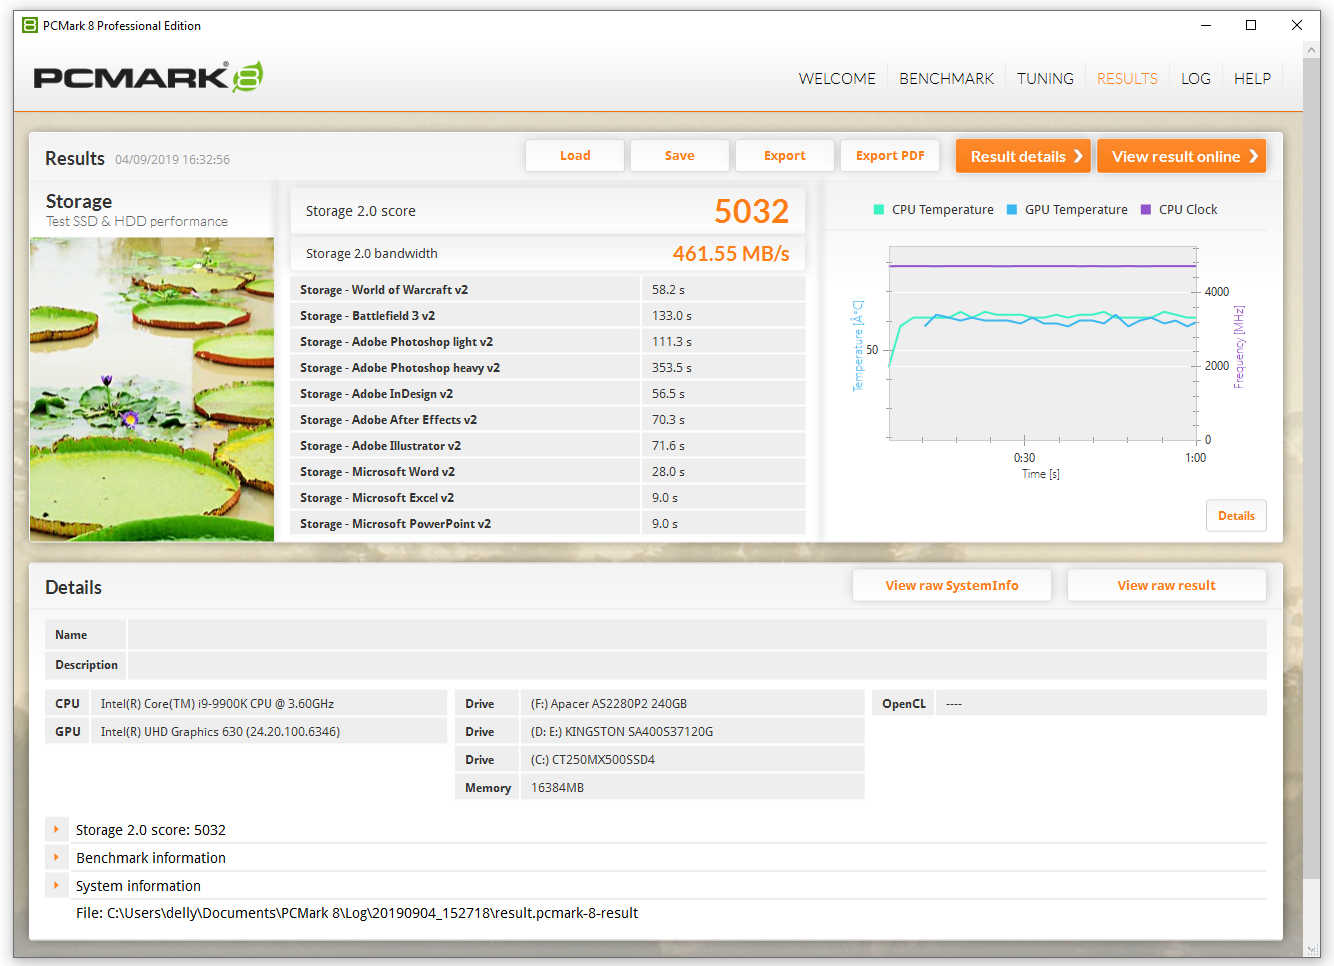Select the Adobe Illustrator v2 row
The image size is (1334, 966).
pos(548,445)
